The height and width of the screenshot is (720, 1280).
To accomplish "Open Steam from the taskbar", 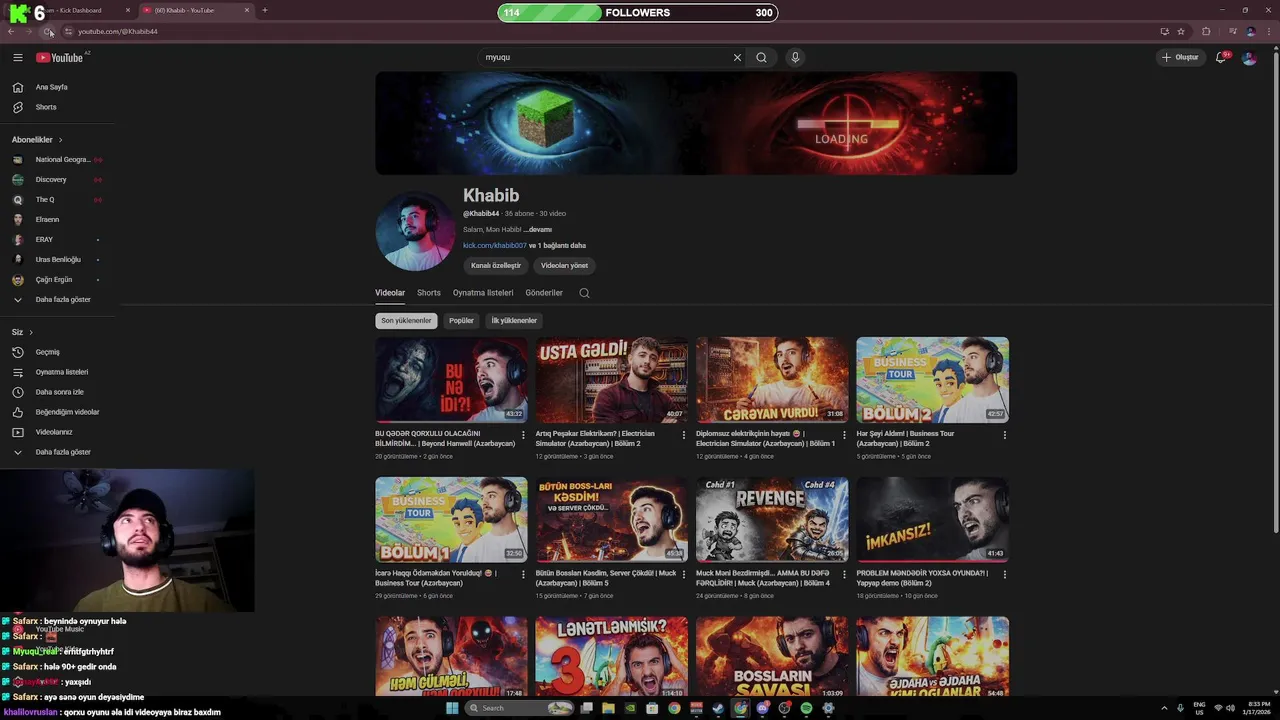I will point(718,708).
